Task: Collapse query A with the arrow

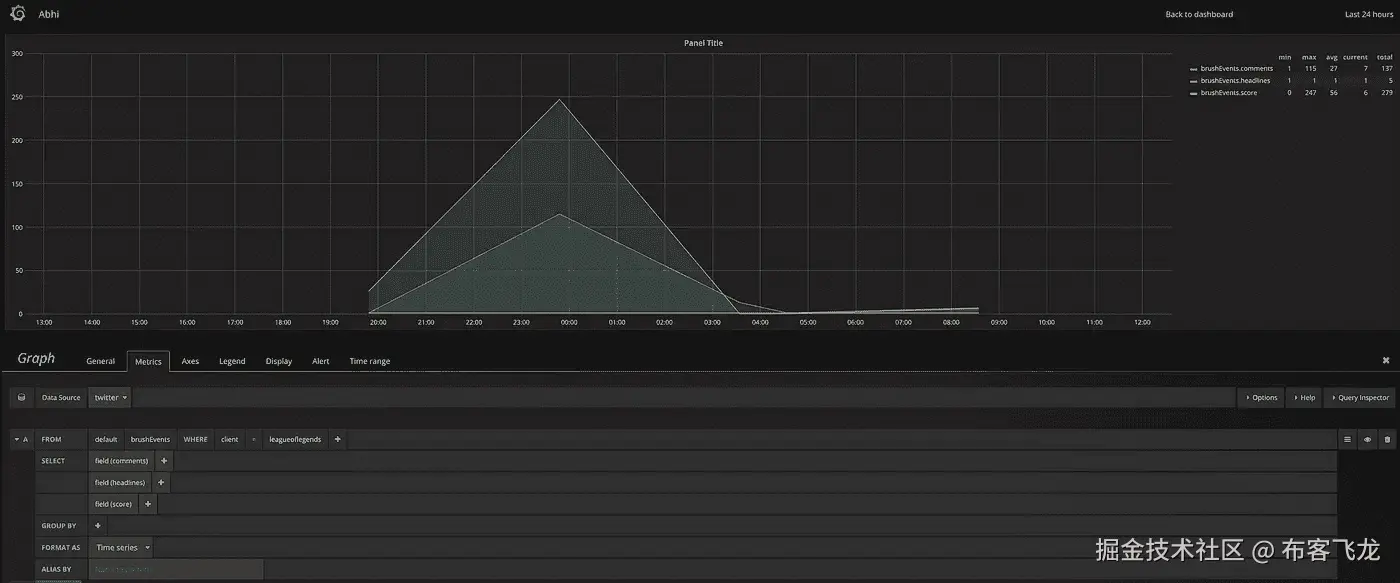Action: point(17,439)
